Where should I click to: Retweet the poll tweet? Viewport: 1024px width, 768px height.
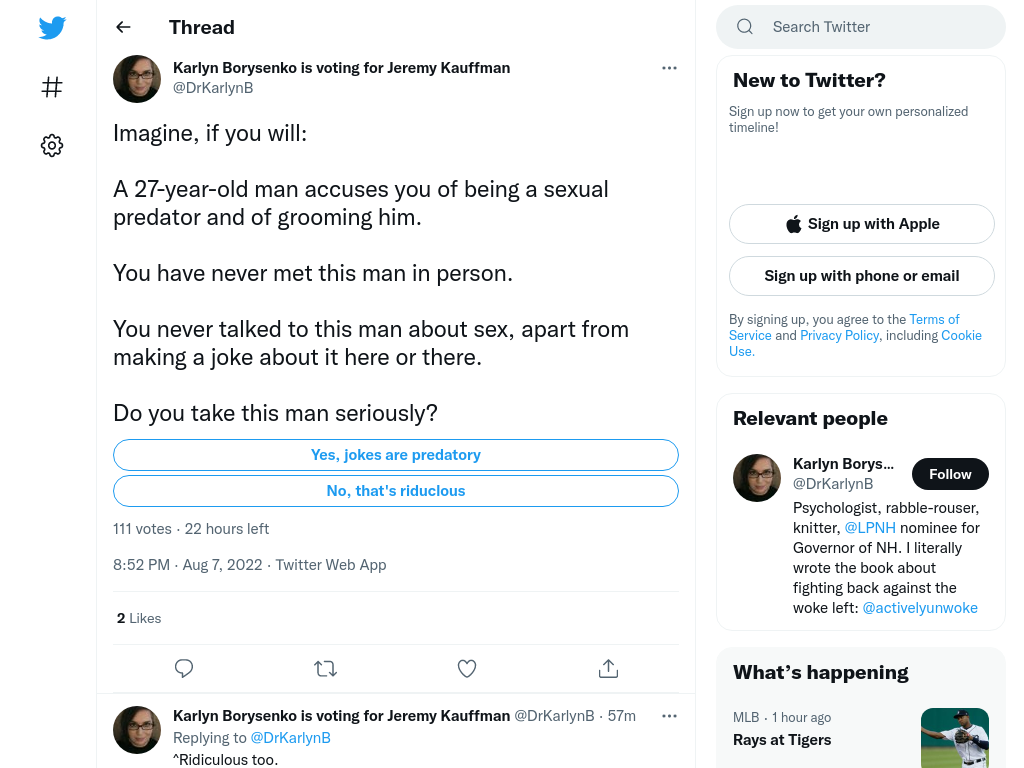click(325, 668)
